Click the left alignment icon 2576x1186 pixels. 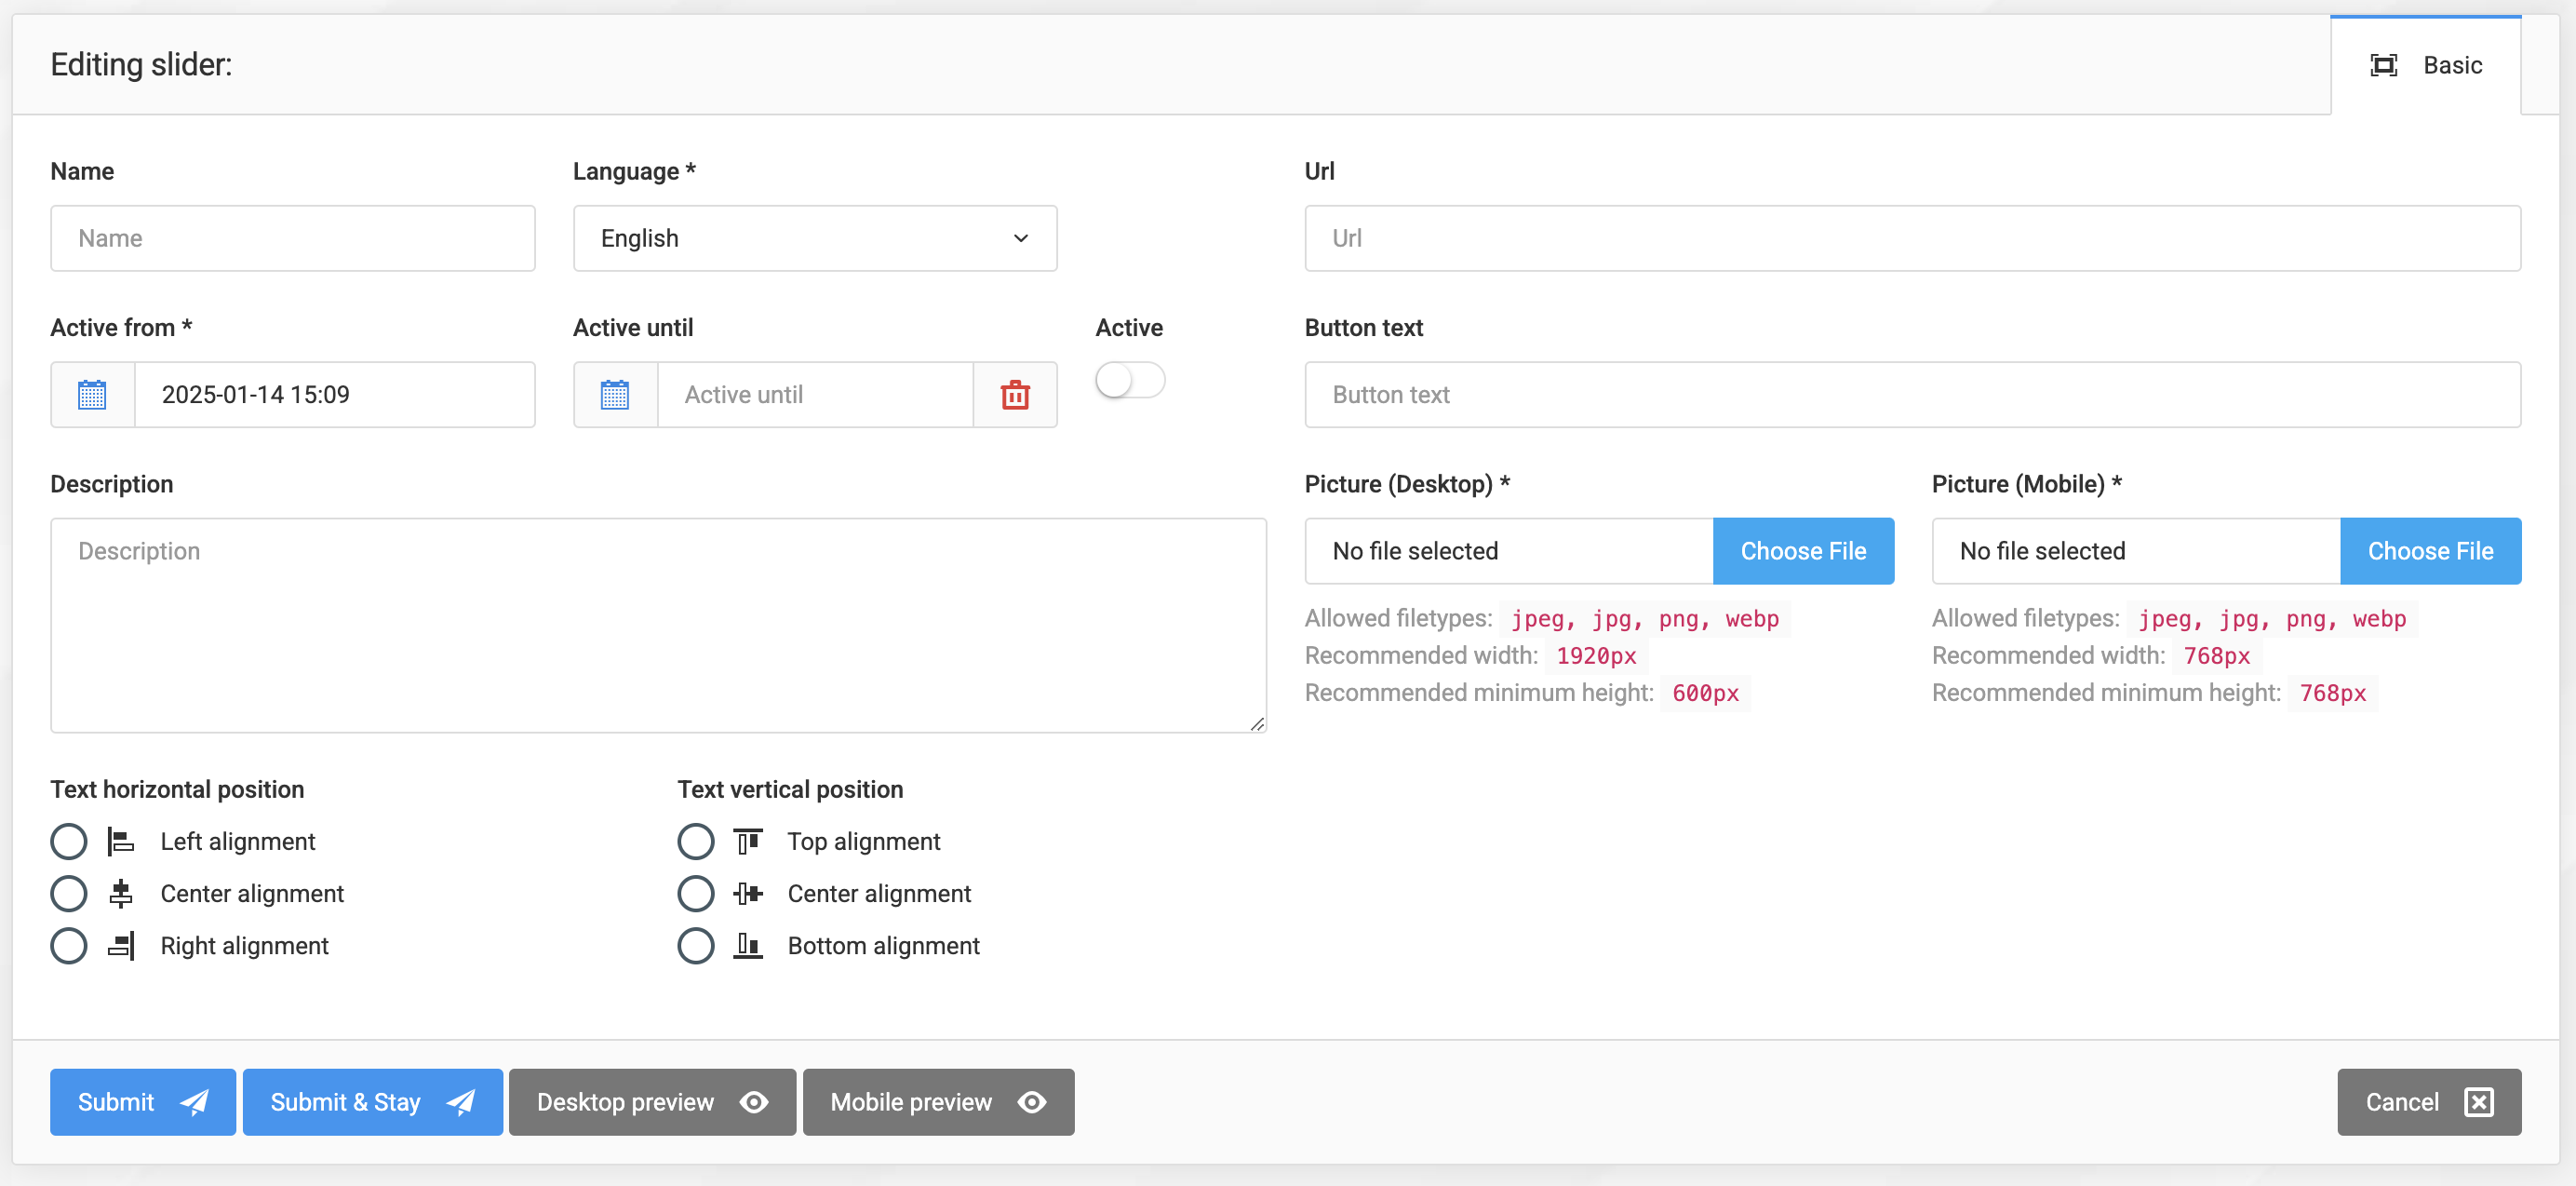[121, 841]
